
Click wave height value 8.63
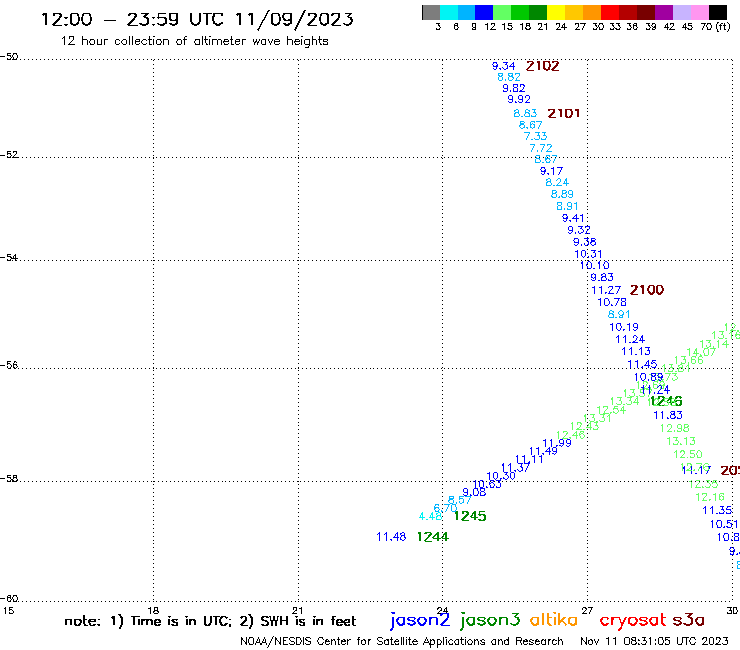pos(525,113)
